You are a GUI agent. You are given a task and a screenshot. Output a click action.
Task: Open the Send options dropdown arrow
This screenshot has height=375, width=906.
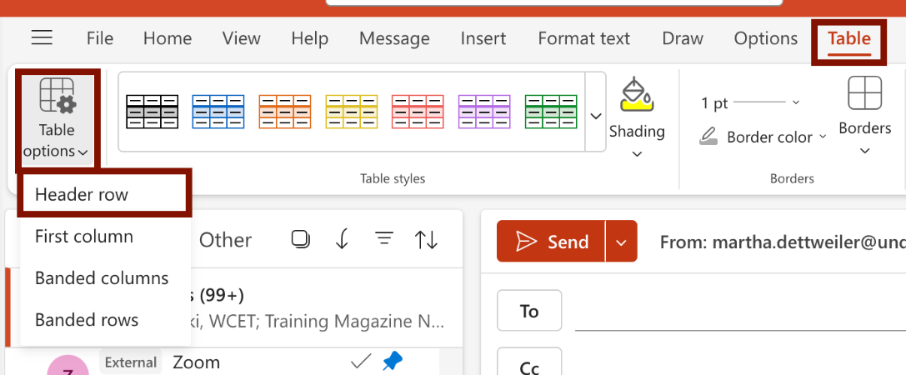(621, 242)
